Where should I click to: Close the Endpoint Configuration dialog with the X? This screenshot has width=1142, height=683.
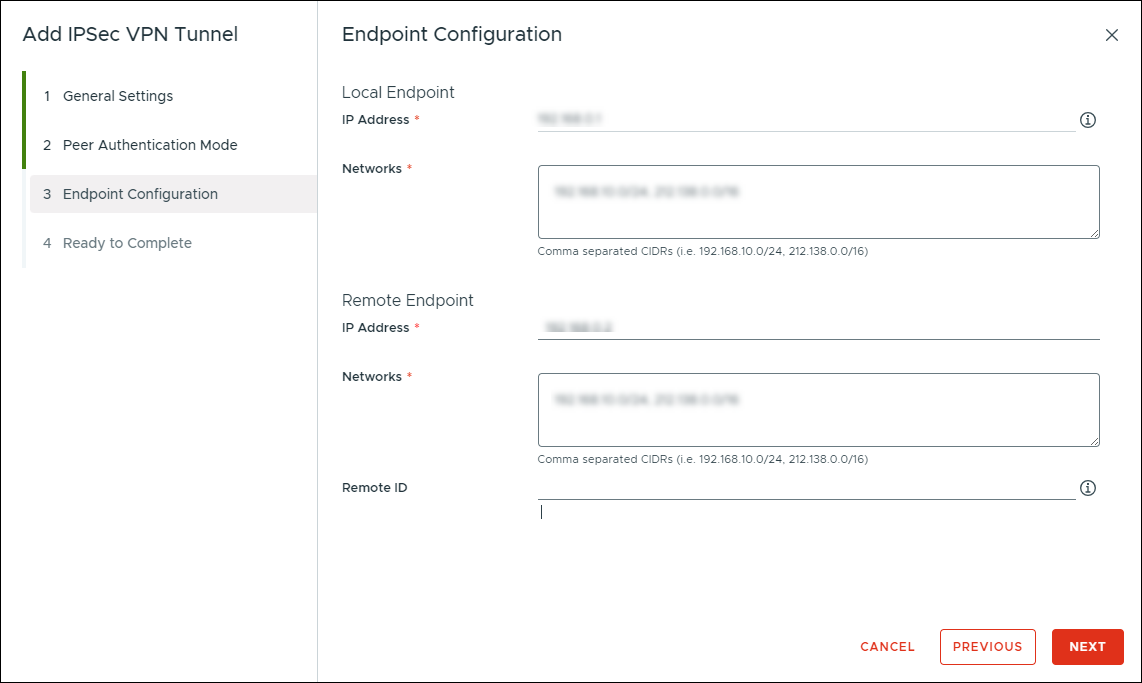(x=1112, y=35)
